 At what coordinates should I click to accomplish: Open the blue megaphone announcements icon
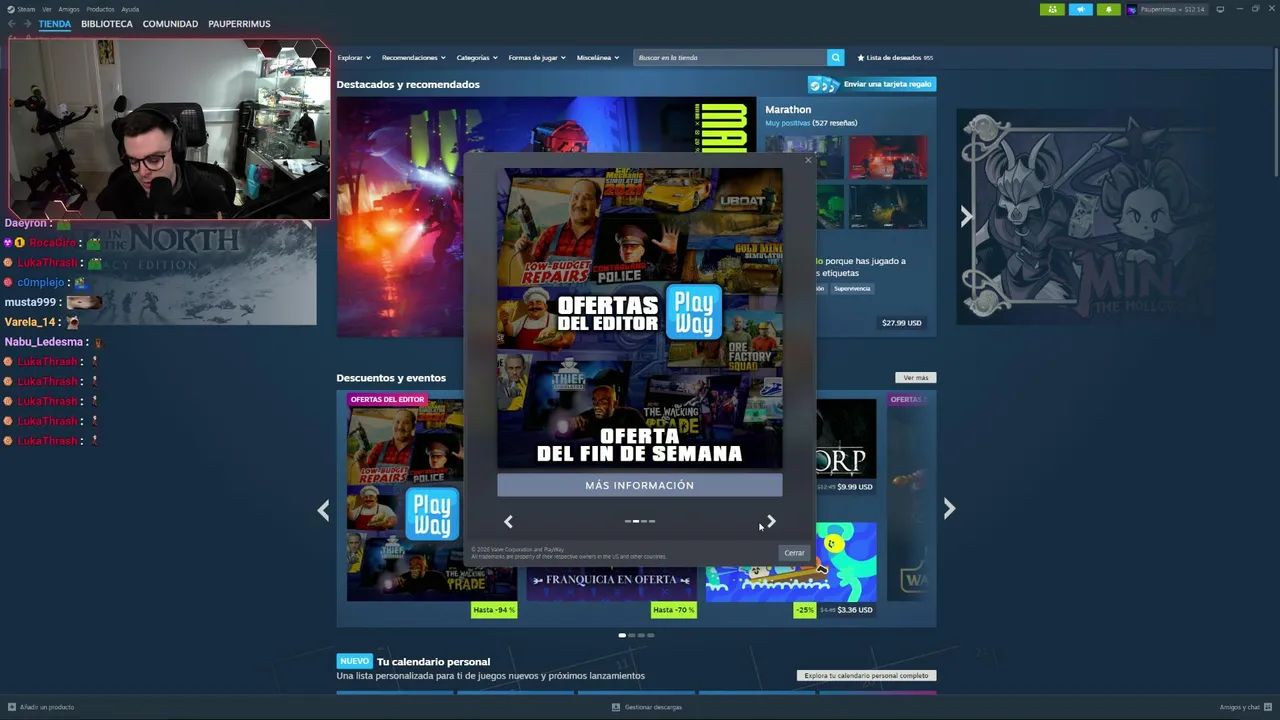coord(1081,9)
